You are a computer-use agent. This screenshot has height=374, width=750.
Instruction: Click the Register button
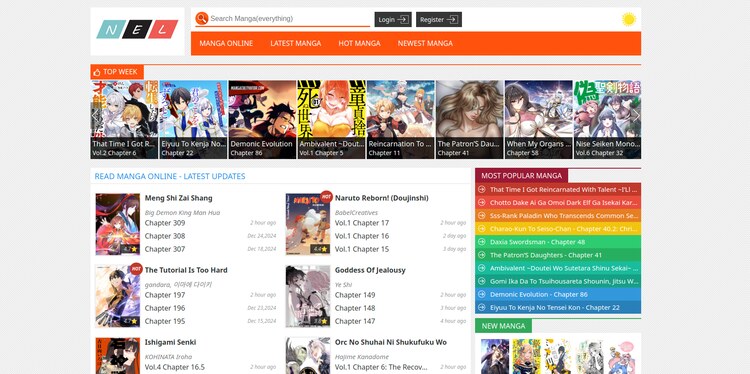[439, 20]
